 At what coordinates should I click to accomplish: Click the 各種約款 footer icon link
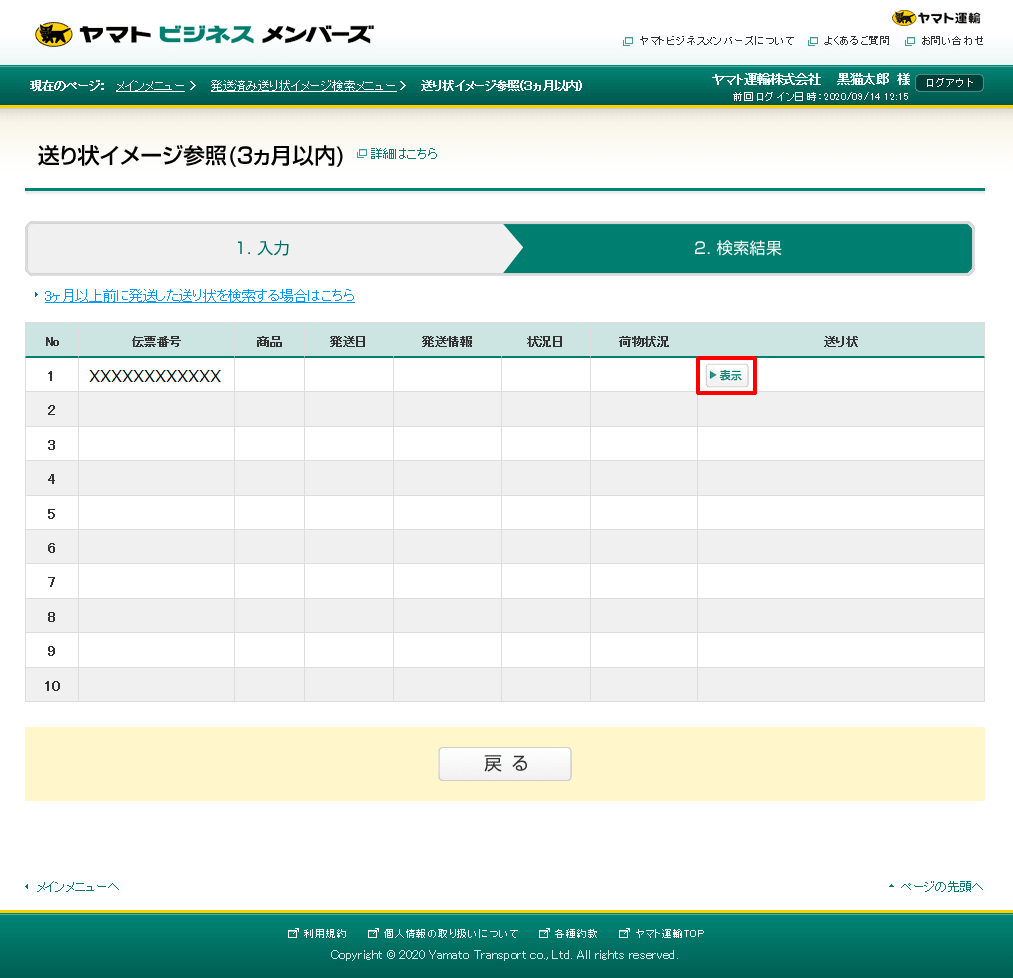point(567,932)
